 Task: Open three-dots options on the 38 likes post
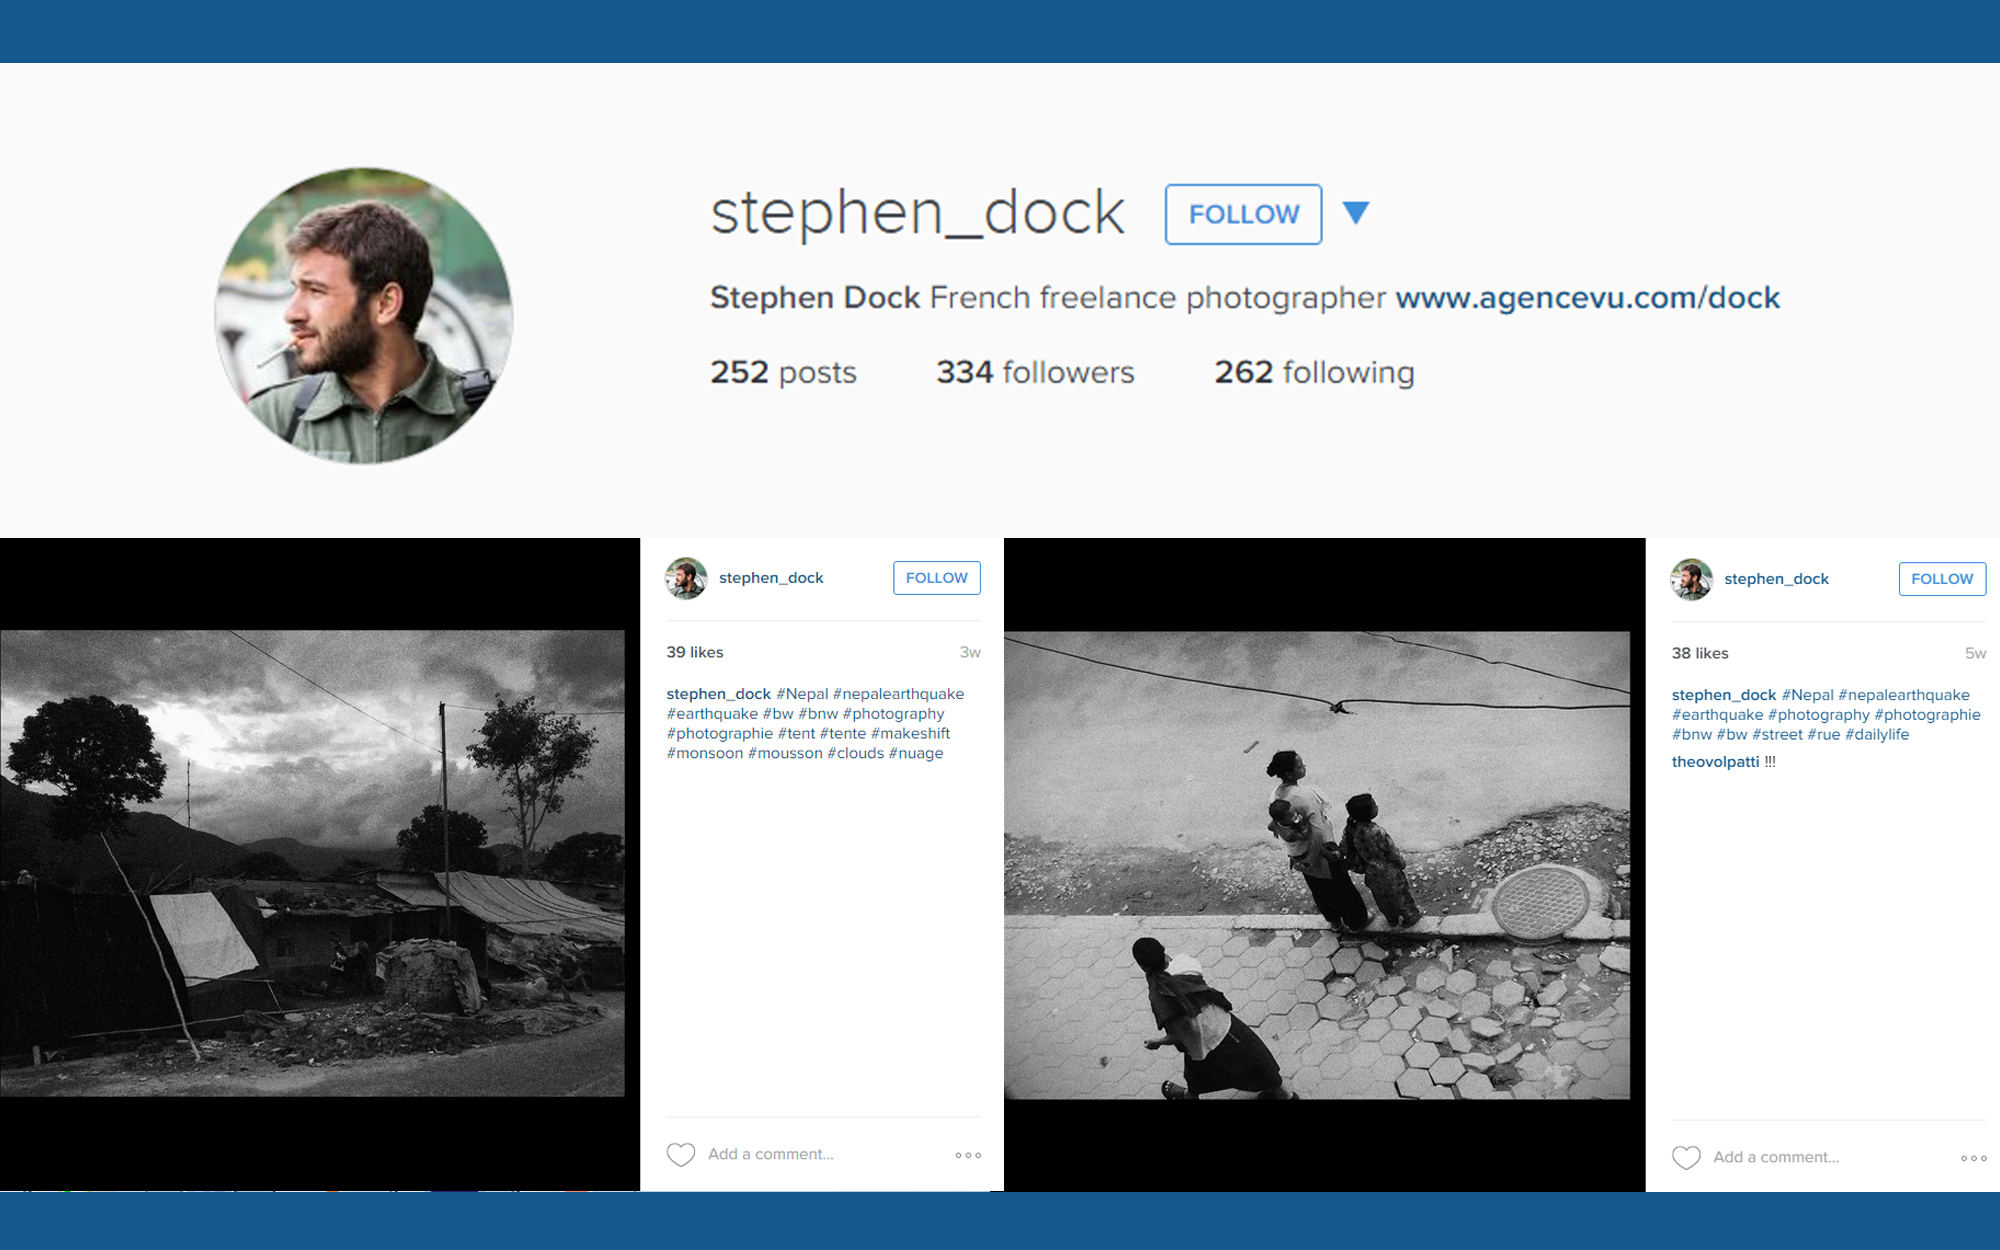(1973, 1158)
